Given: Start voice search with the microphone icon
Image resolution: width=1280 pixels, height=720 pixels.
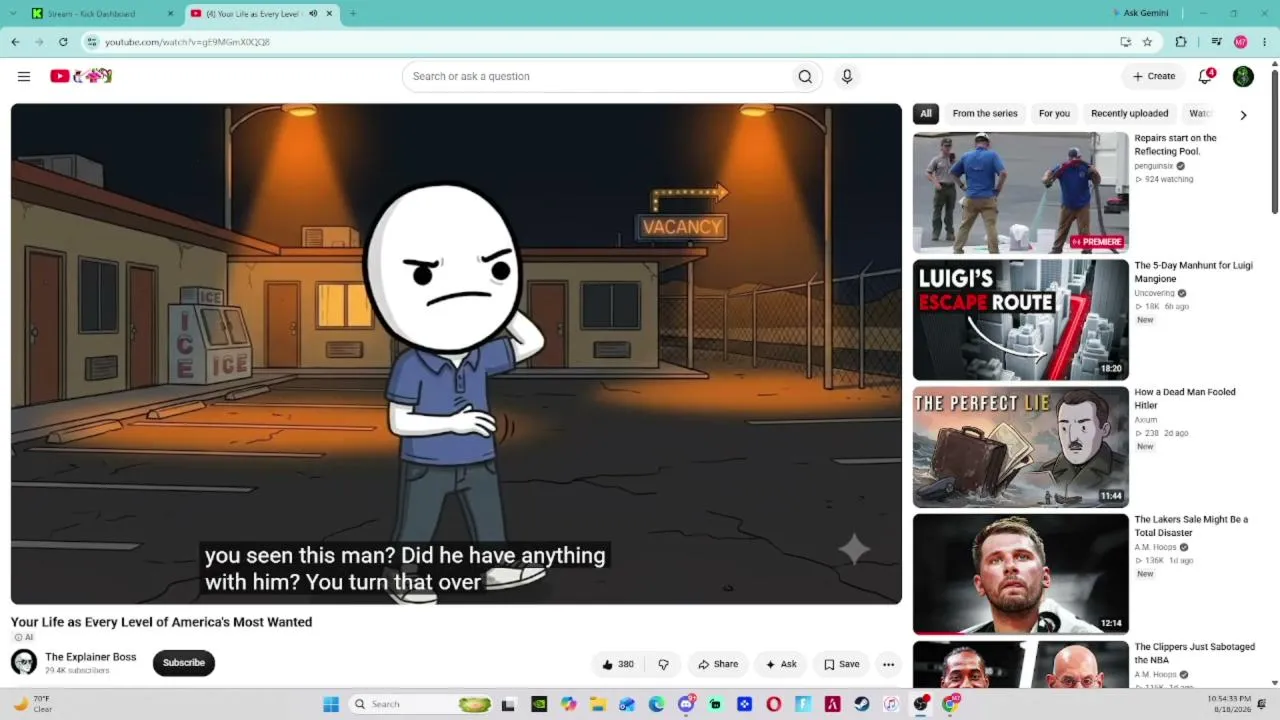Looking at the screenshot, I should point(847,76).
